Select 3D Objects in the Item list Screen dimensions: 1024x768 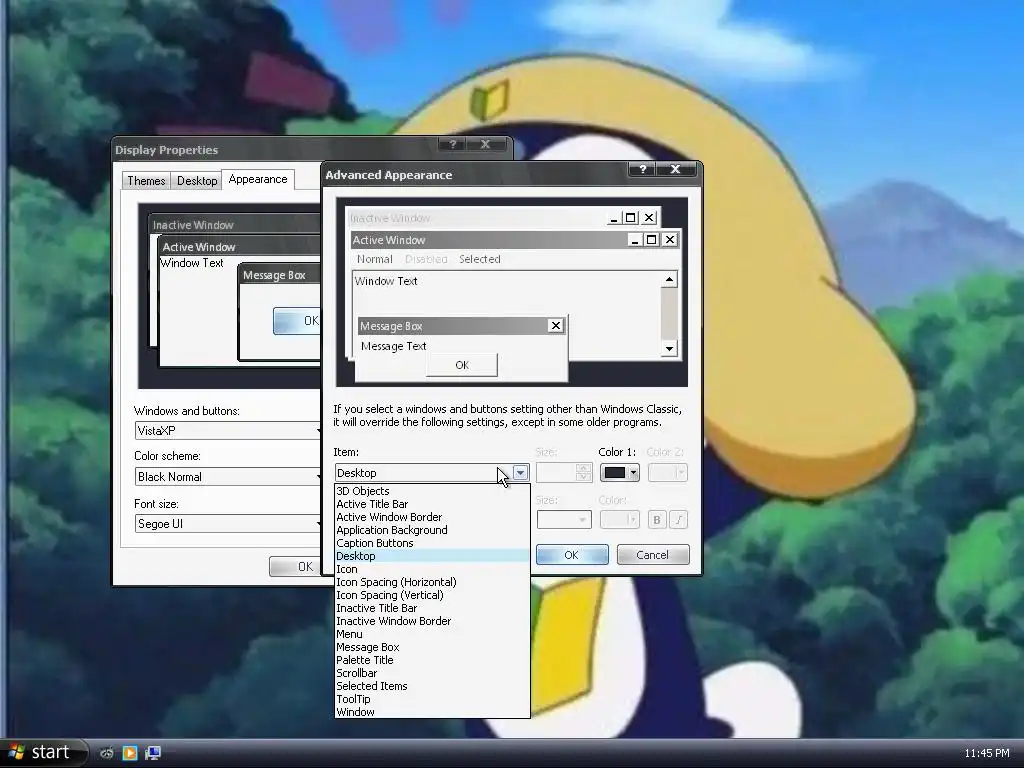point(432,491)
